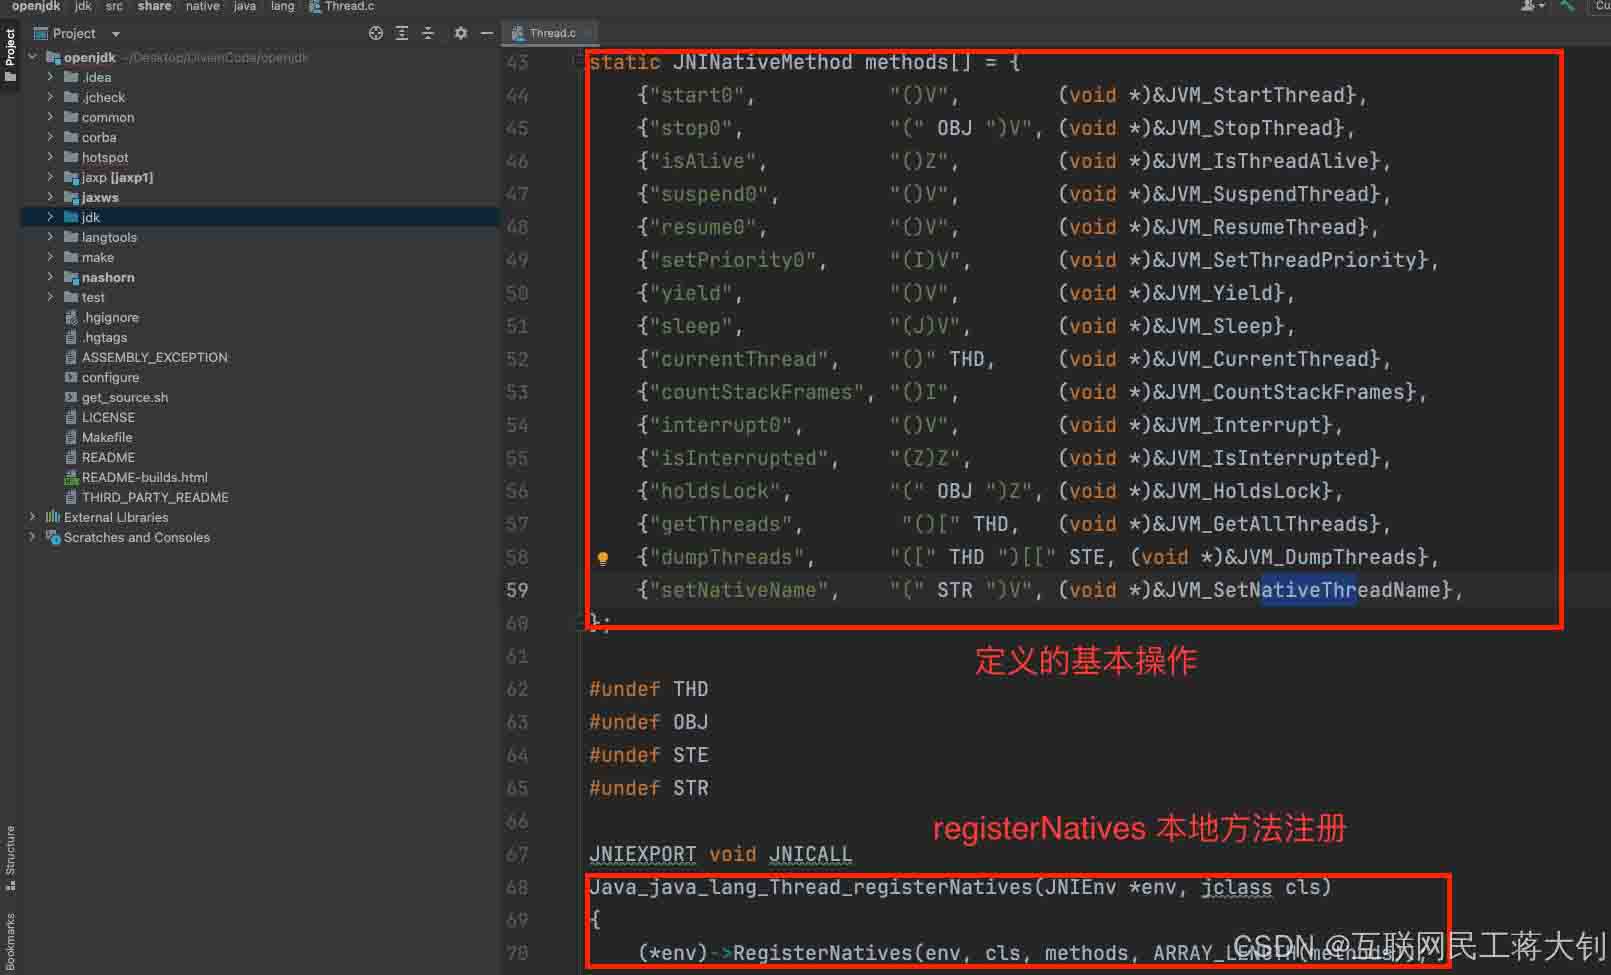The height and width of the screenshot is (975, 1611).
Task: Expand the test folder
Action: (x=50, y=297)
